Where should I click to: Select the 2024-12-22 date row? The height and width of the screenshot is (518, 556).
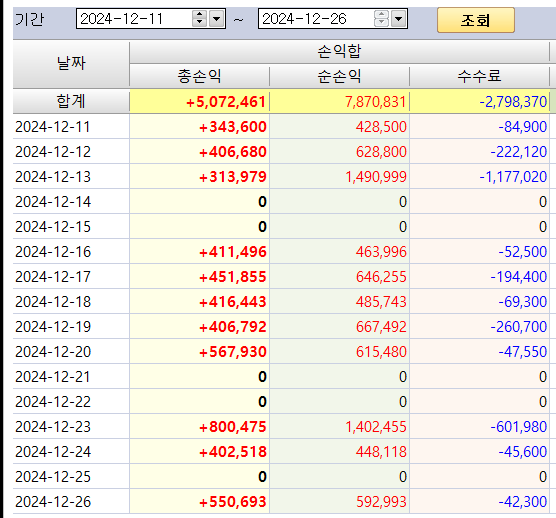tap(71, 402)
